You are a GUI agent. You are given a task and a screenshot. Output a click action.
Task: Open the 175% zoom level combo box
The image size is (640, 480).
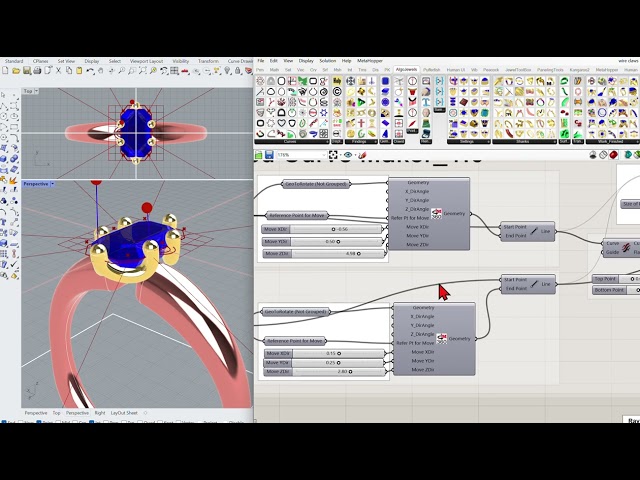coord(302,155)
